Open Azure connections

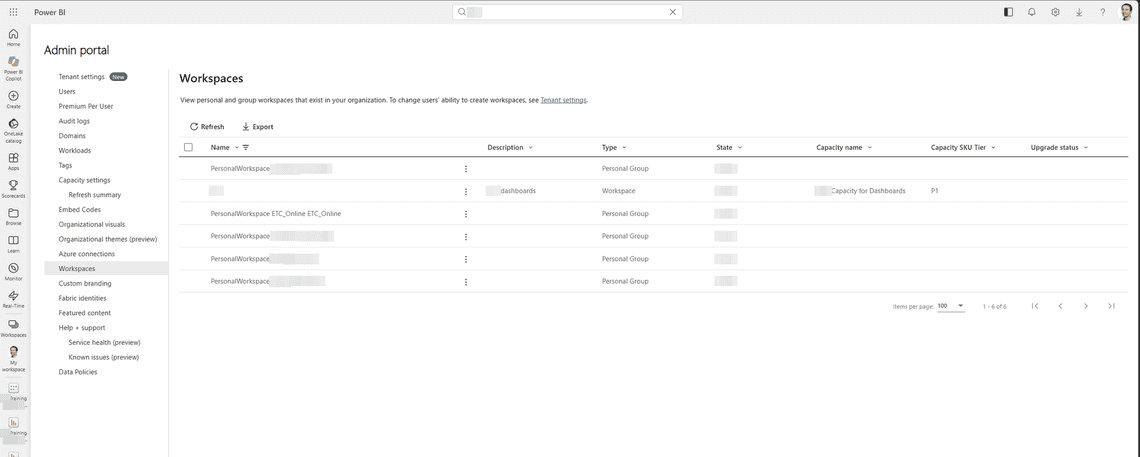(87, 254)
